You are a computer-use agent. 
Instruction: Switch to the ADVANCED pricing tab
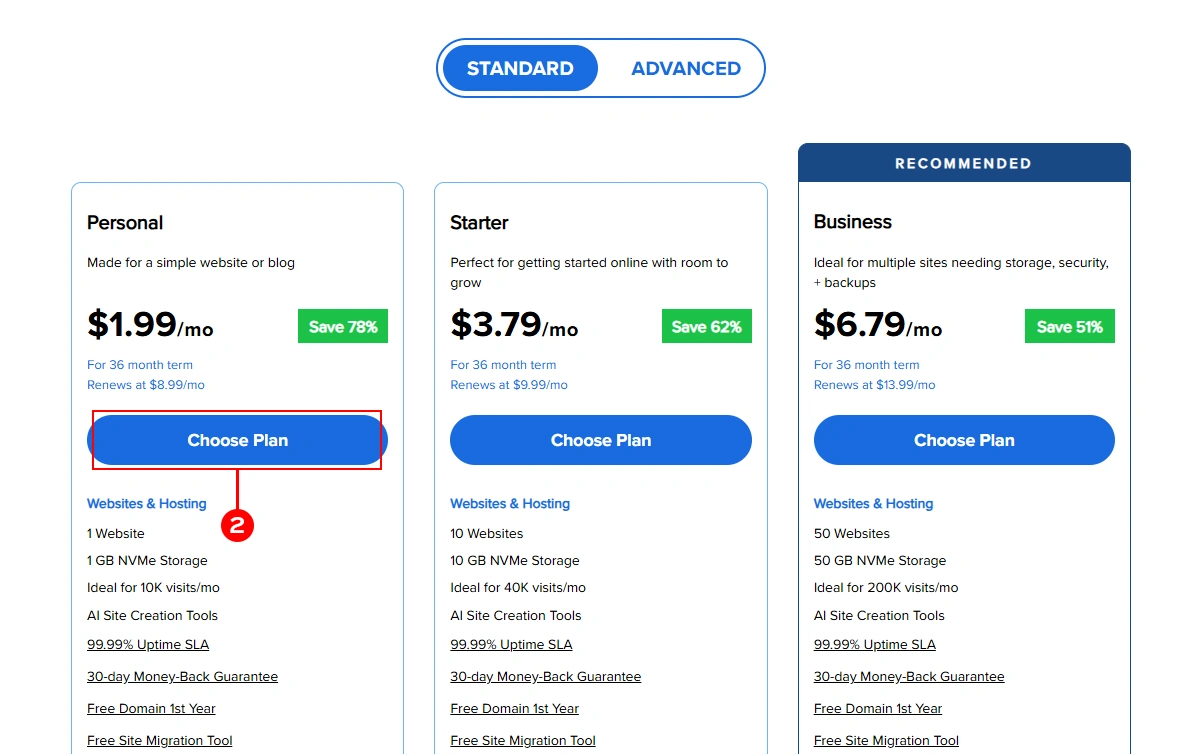tap(686, 68)
